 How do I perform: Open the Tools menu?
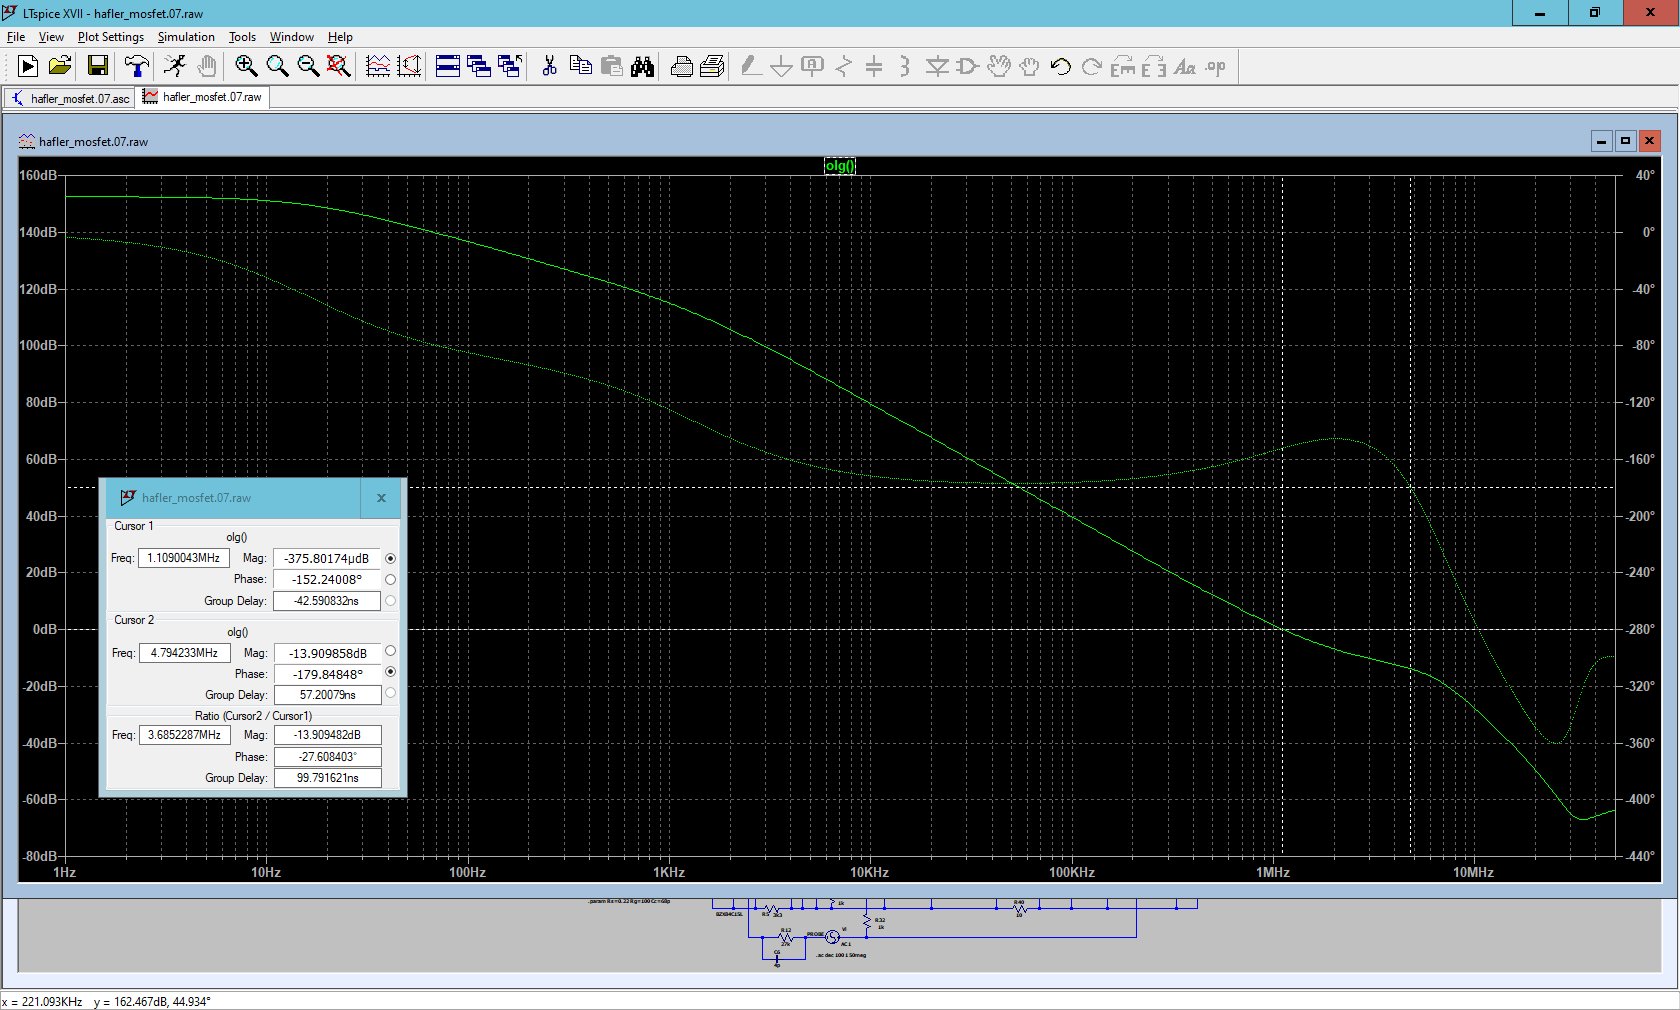coord(242,37)
